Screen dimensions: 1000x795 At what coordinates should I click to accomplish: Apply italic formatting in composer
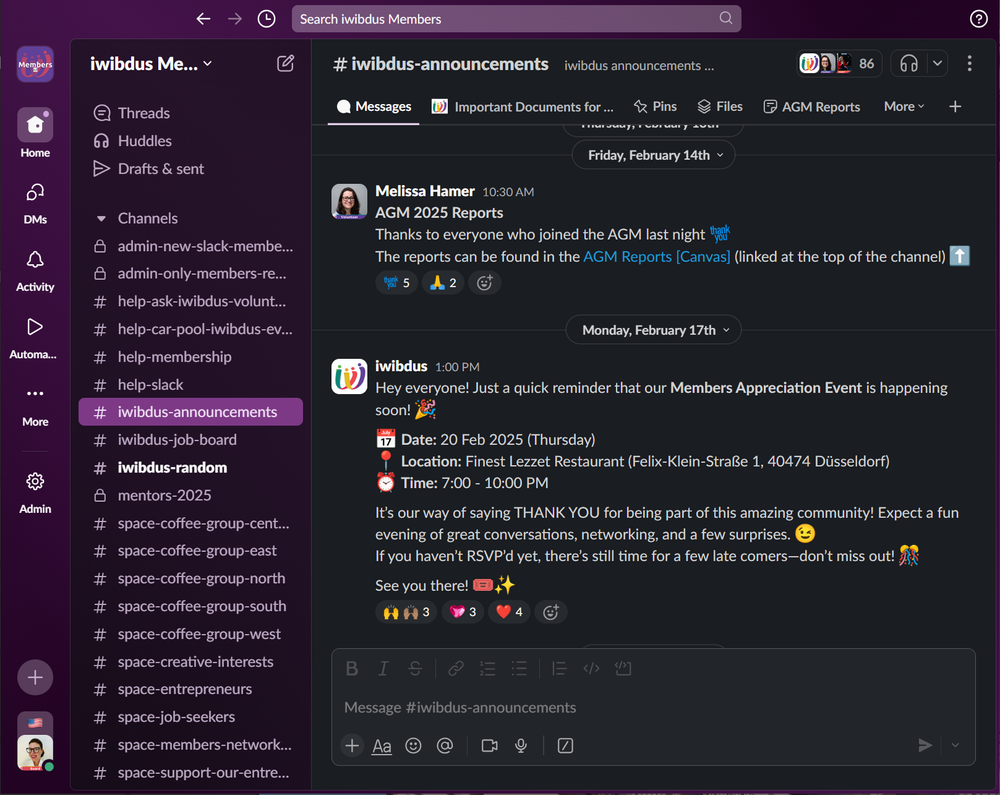[x=383, y=668]
